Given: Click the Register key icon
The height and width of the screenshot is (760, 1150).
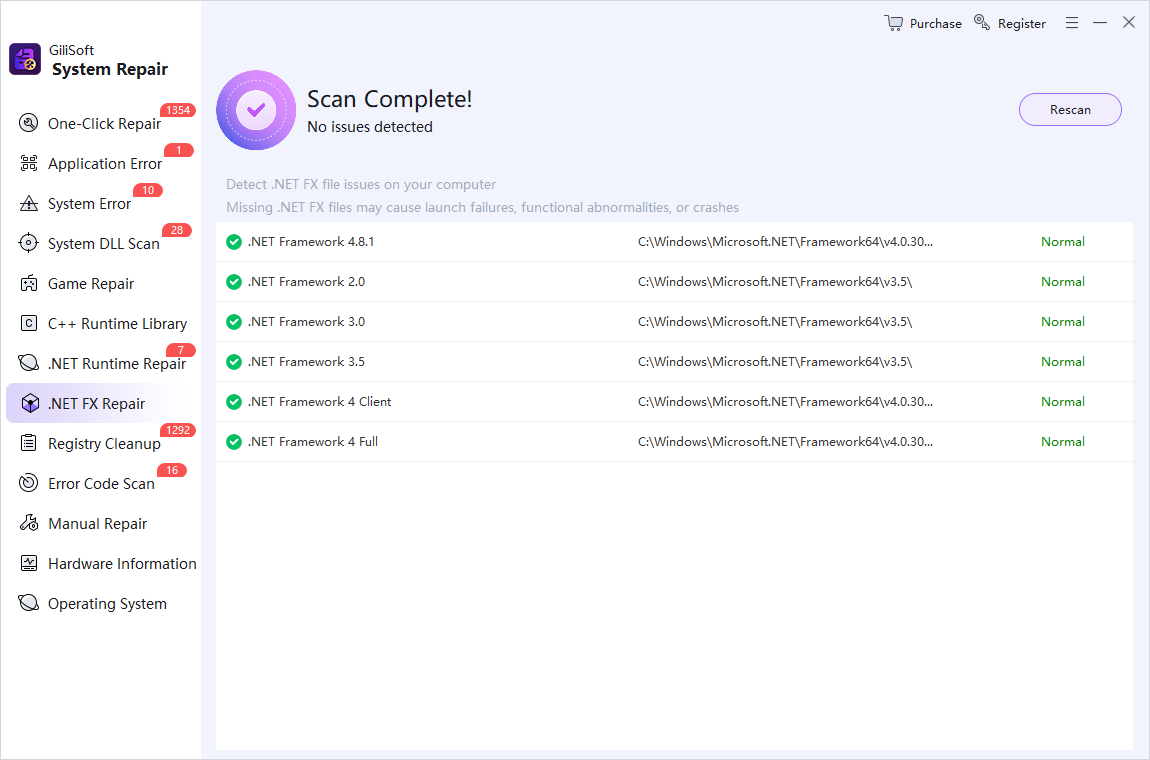Looking at the screenshot, I should click(x=981, y=23).
